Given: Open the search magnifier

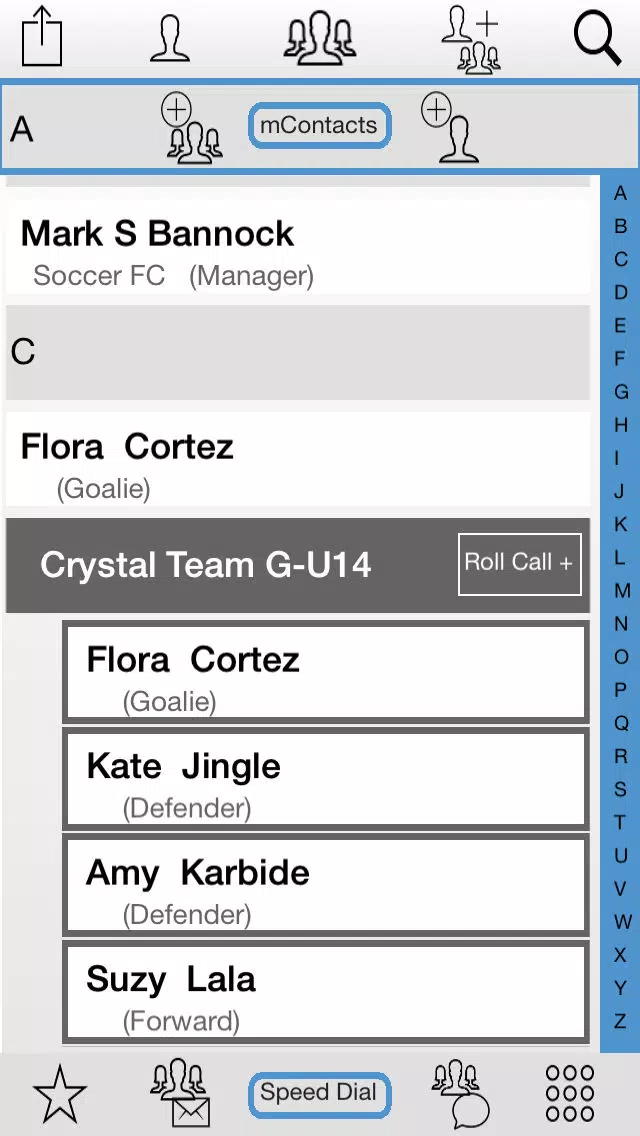Looking at the screenshot, I should tap(597, 38).
